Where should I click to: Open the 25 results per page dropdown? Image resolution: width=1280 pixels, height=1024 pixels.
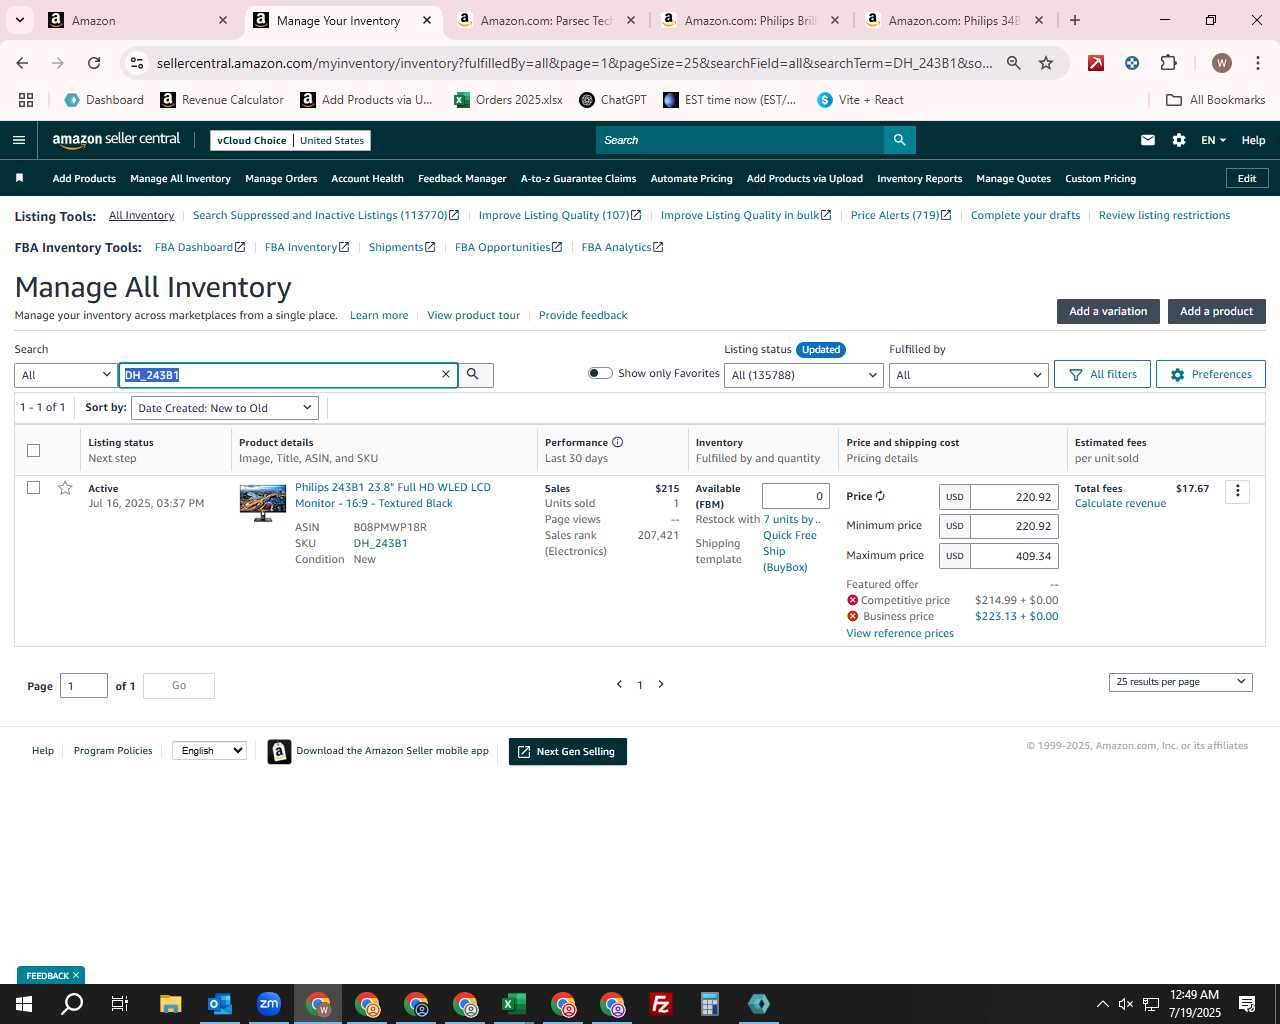(x=1180, y=682)
